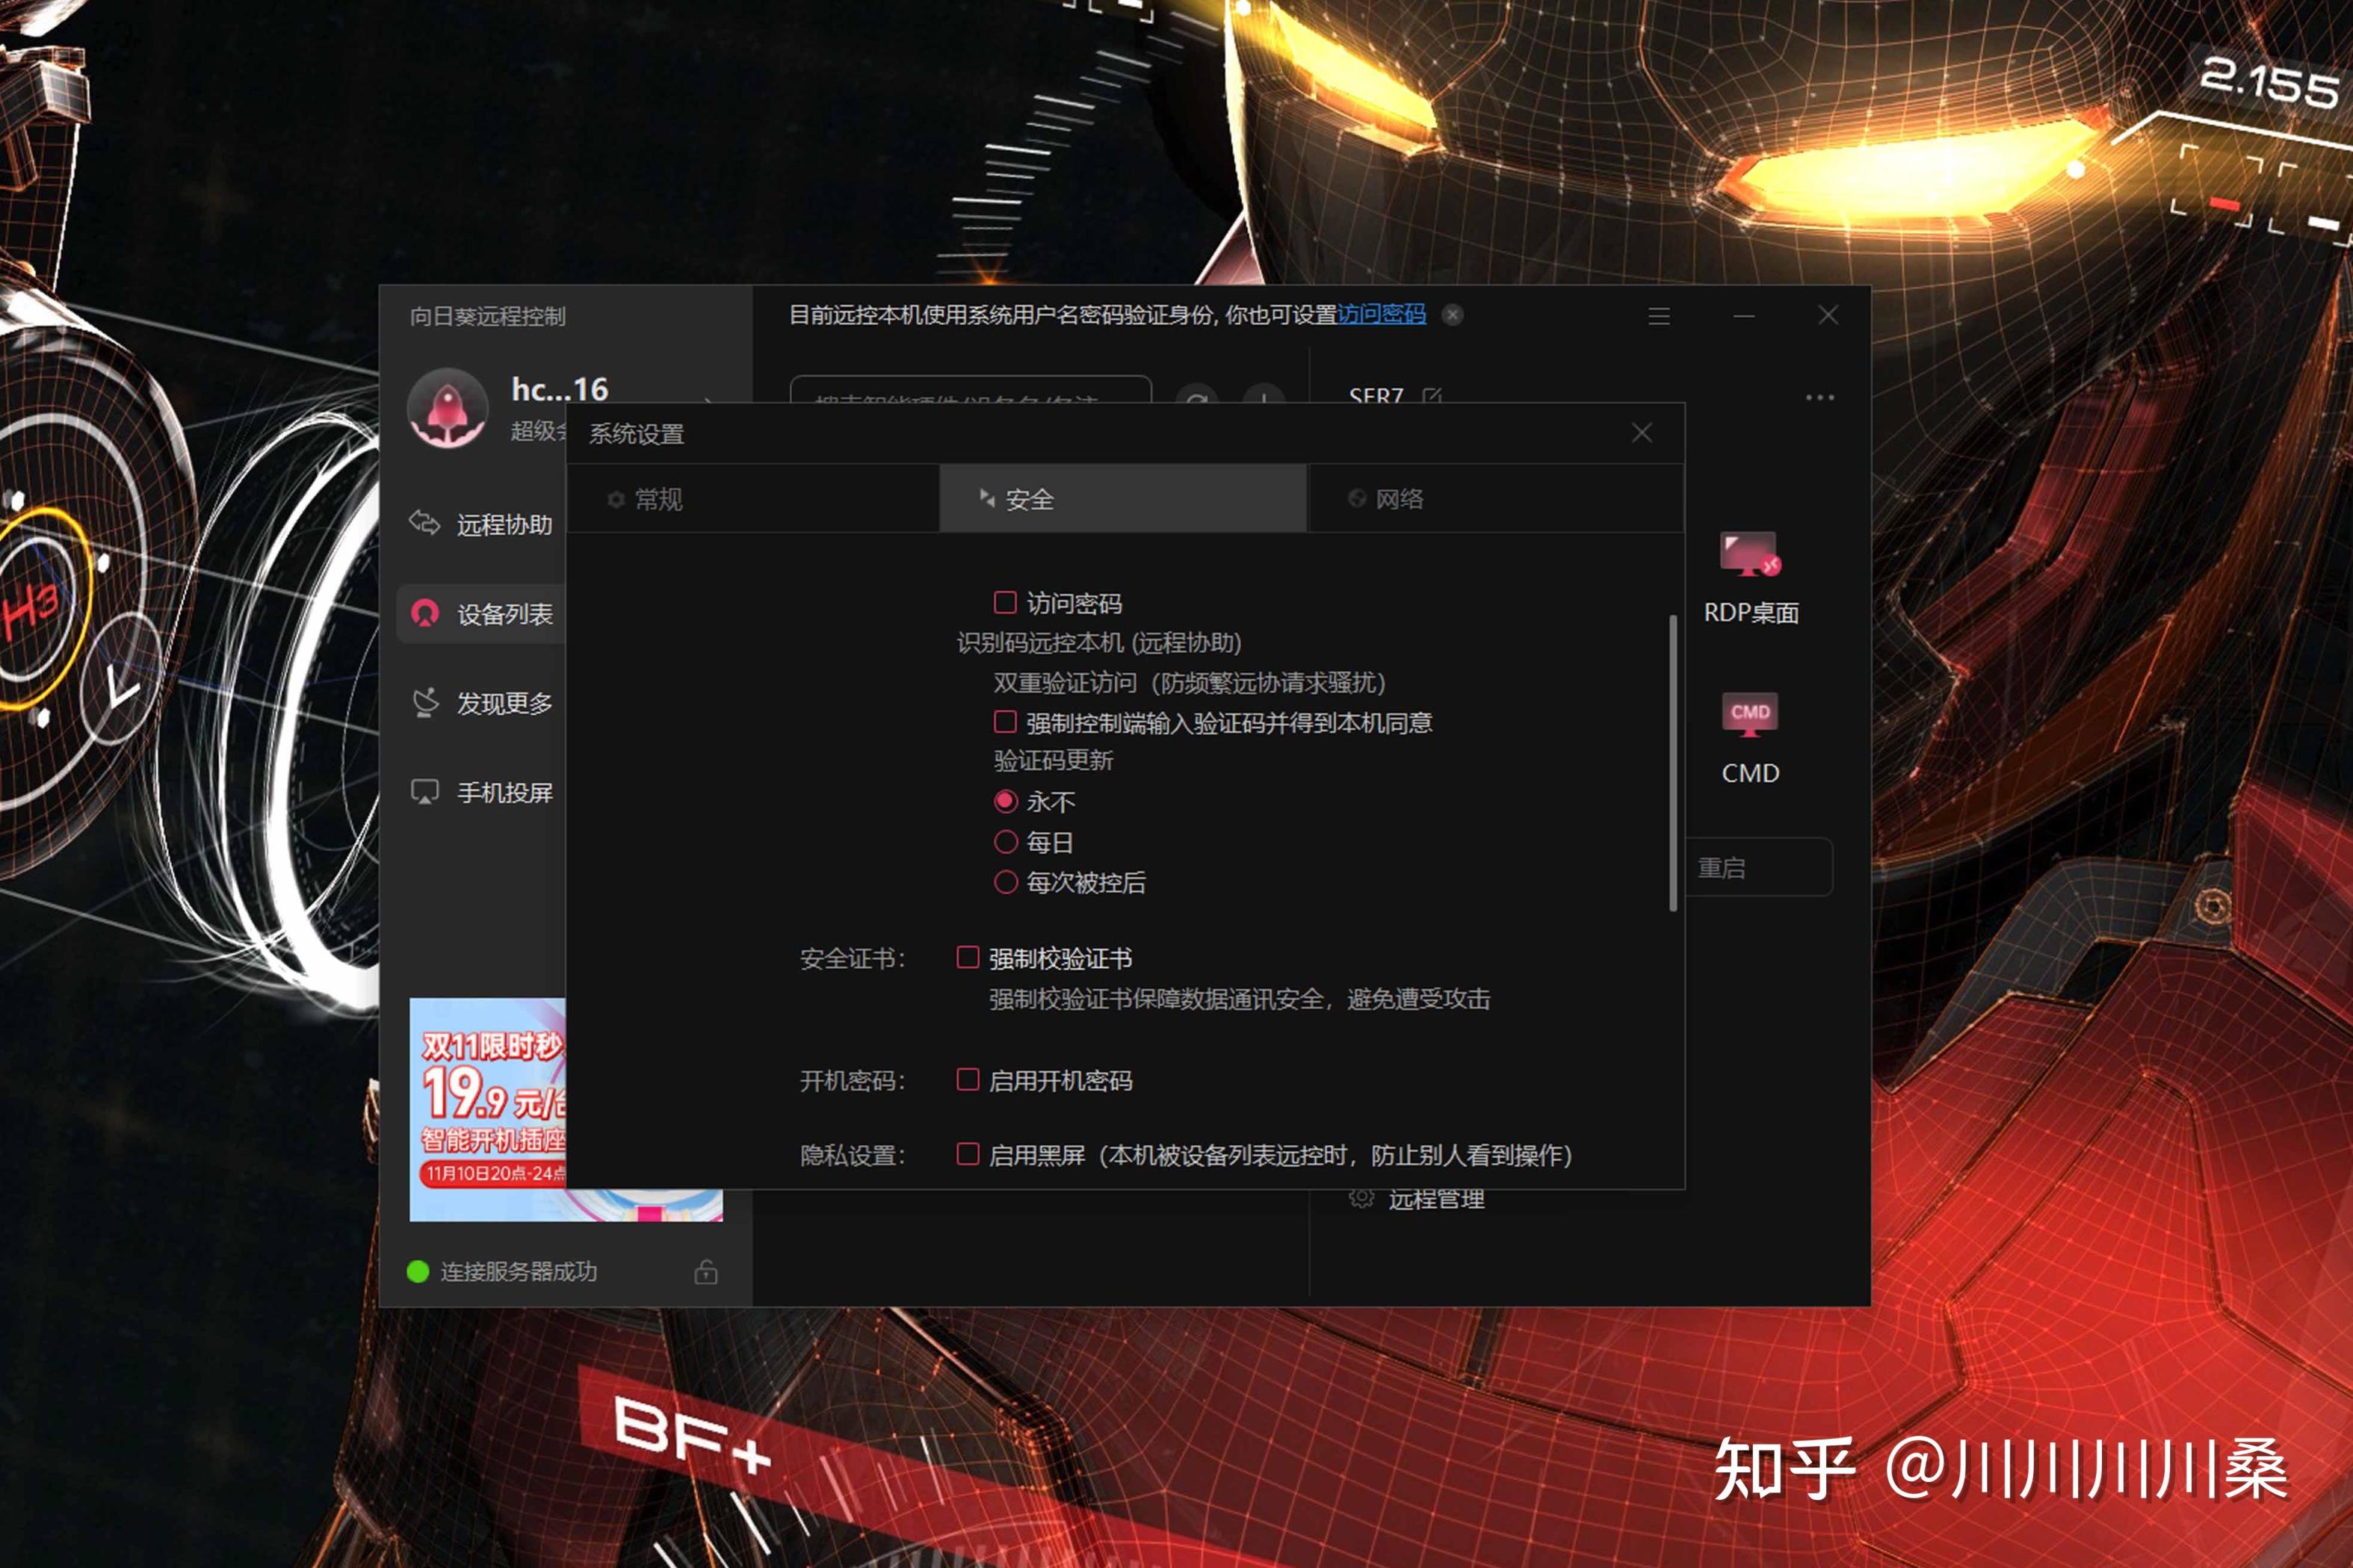Click the rocket avatar profile picture
Image resolution: width=2353 pixels, height=1568 pixels.
click(447, 408)
